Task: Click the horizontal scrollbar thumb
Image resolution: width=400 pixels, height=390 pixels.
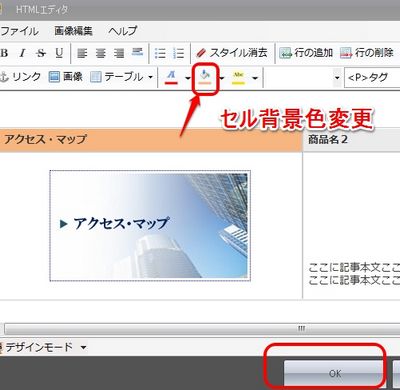Action: [x=202, y=329]
